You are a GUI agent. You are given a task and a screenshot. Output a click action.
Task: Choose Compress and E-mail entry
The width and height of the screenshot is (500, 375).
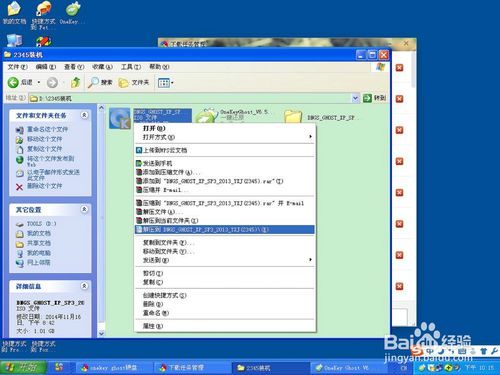coord(225,190)
